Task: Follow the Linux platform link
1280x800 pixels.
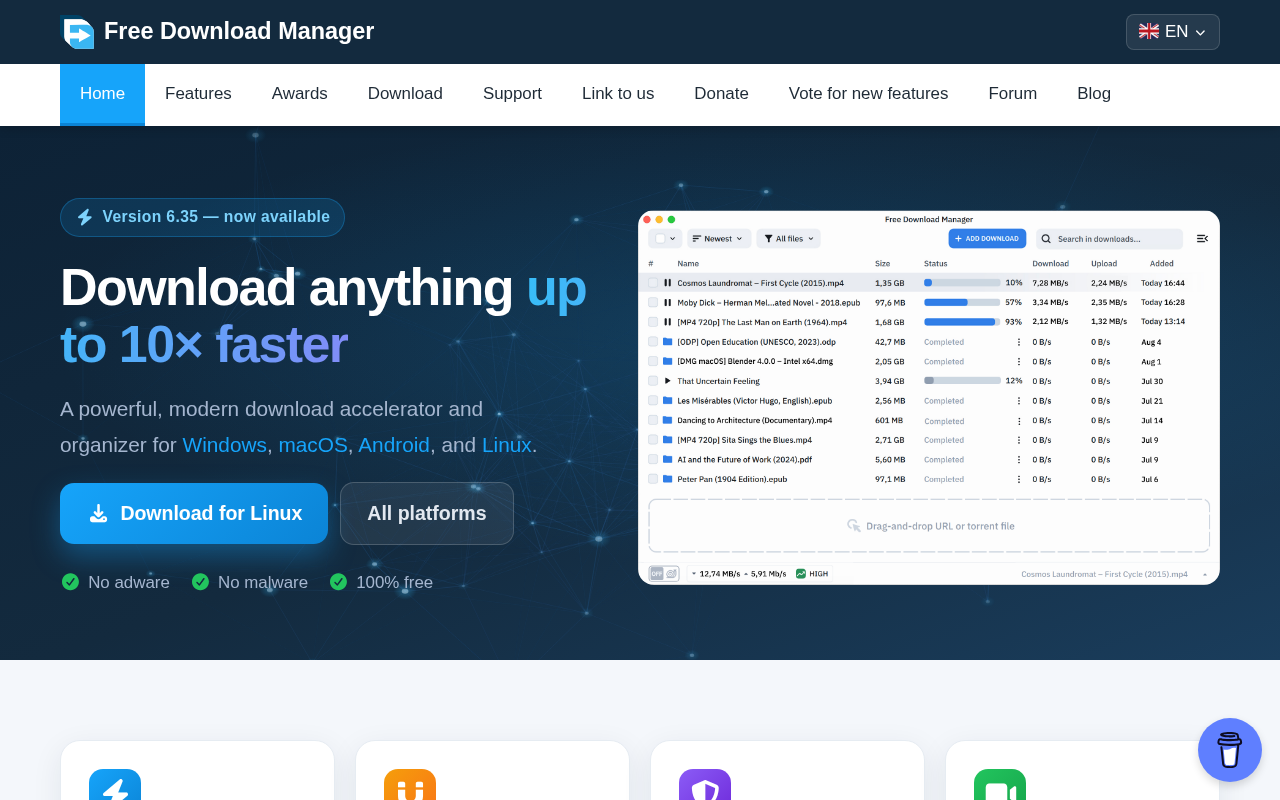Action: (x=507, y=445)
